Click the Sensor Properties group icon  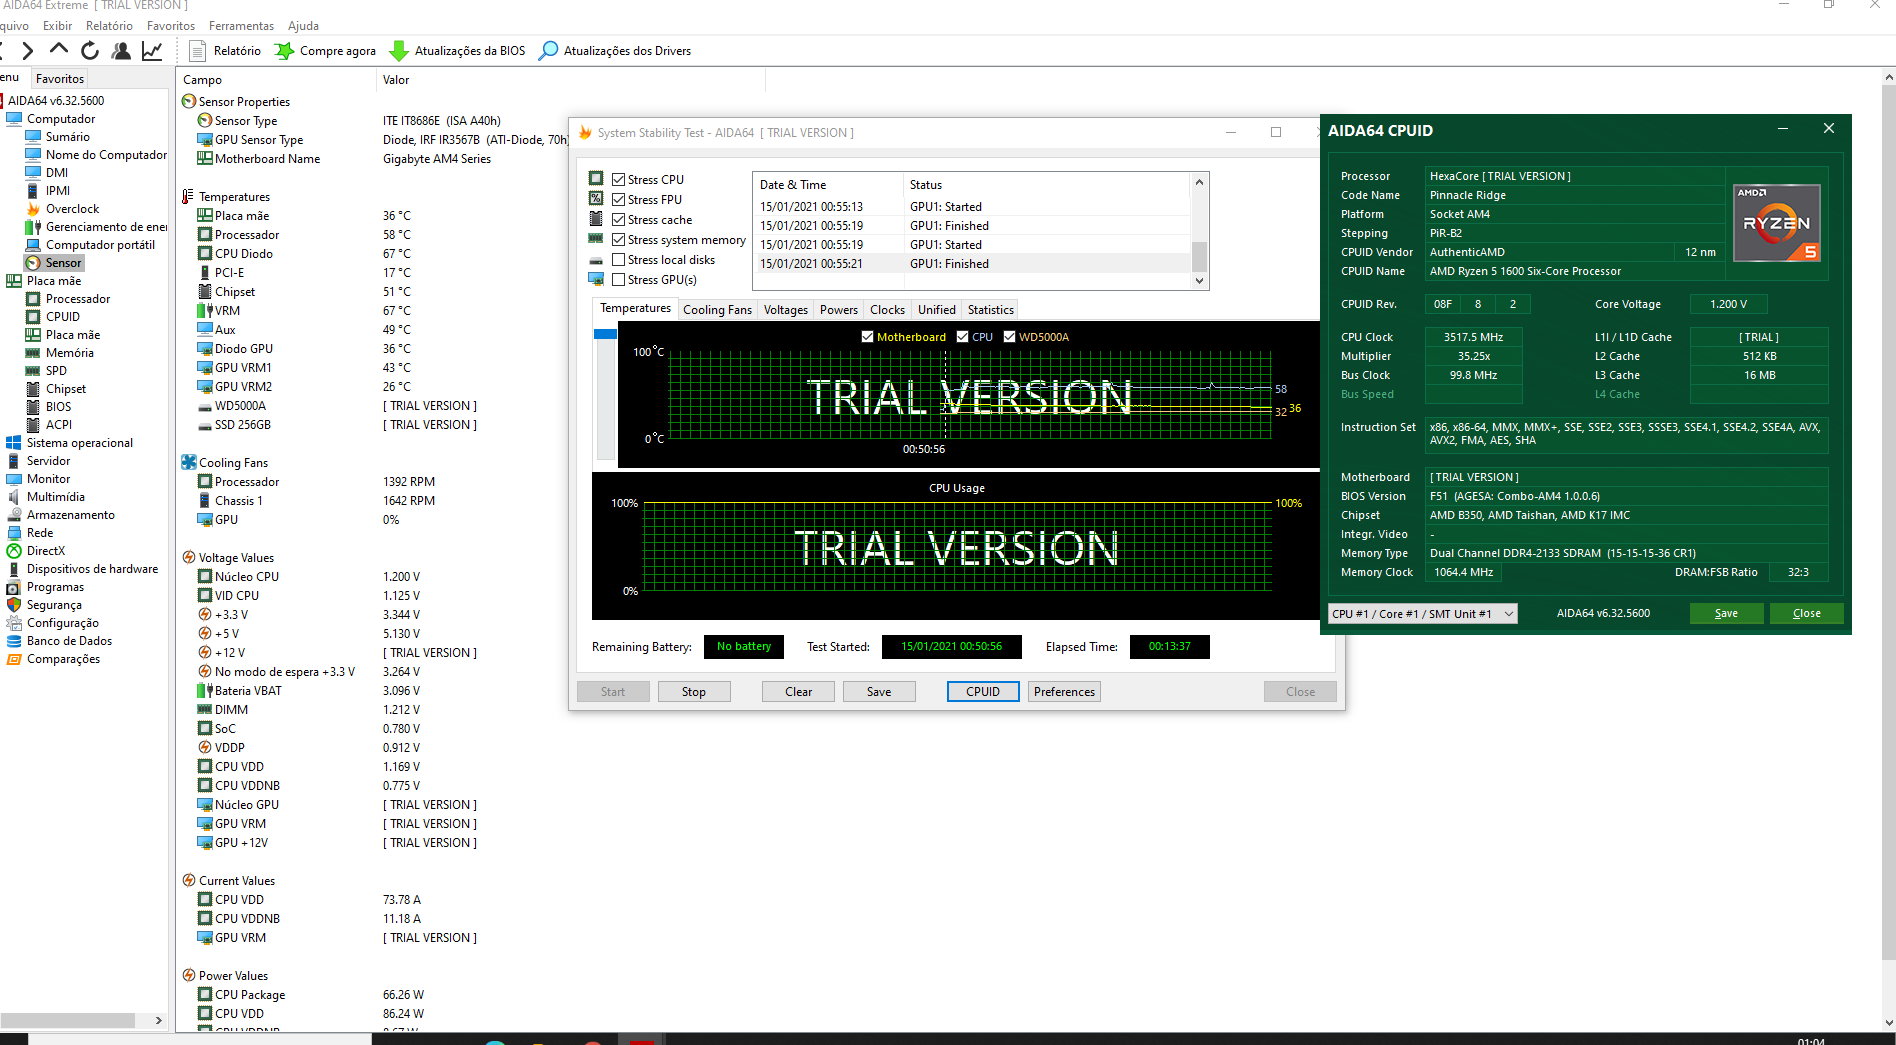189,101
